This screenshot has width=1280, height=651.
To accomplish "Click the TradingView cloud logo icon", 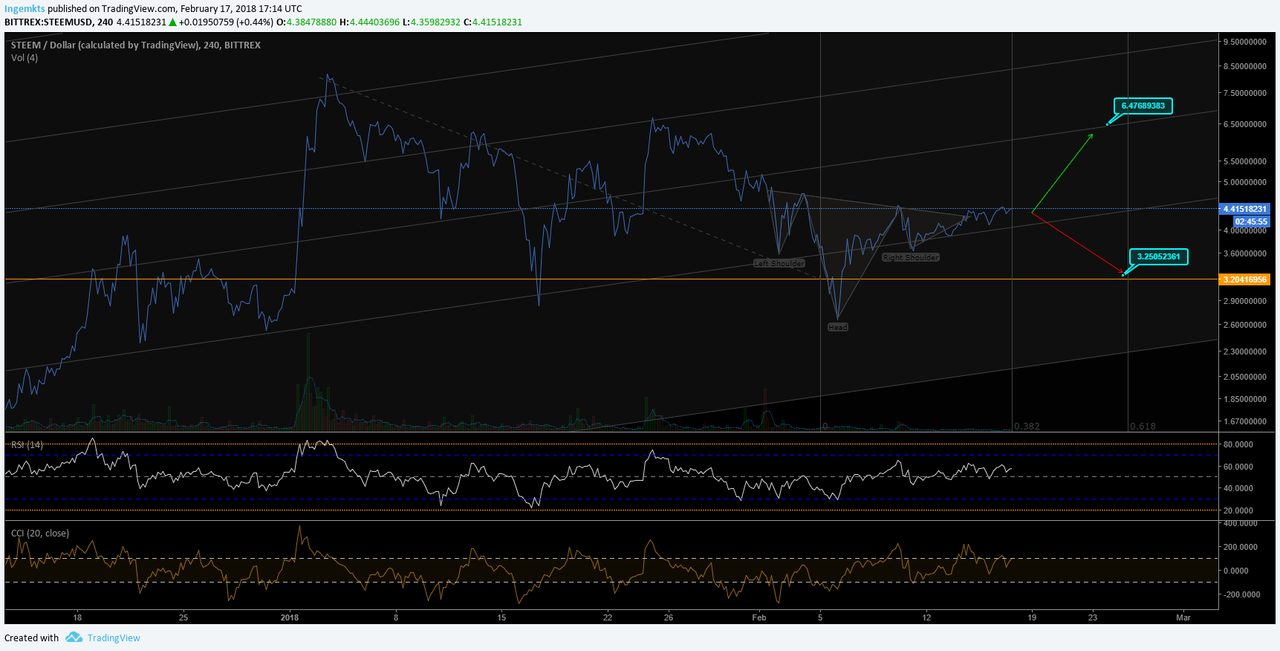I will pyautogui.click(x=74, y=637).
